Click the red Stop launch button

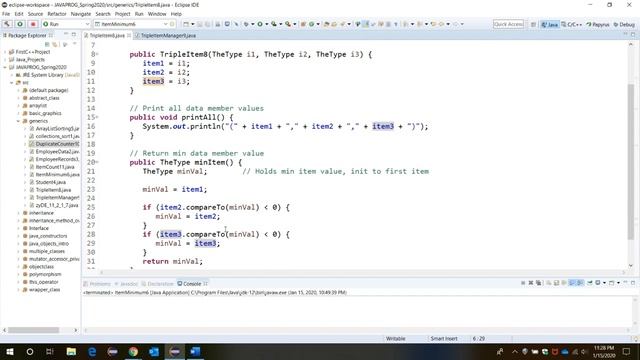(33, 24)
